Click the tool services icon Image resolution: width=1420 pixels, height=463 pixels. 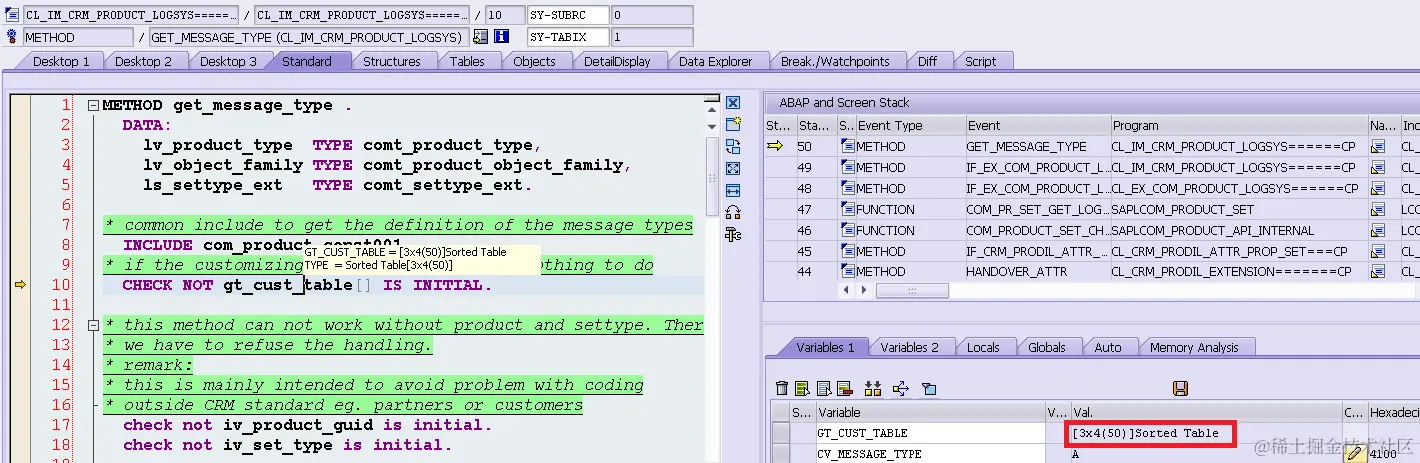click(733, 235)
